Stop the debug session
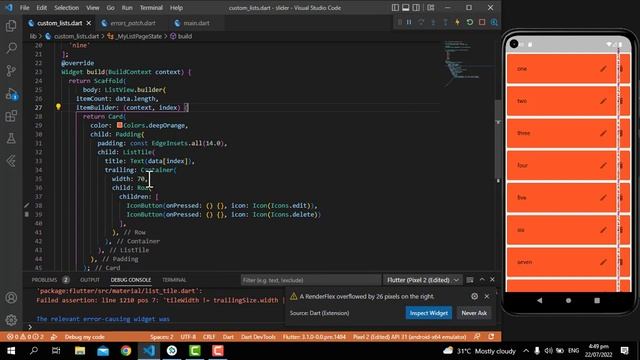The width and height of the screenshot is (640, 360). point(482,22)
